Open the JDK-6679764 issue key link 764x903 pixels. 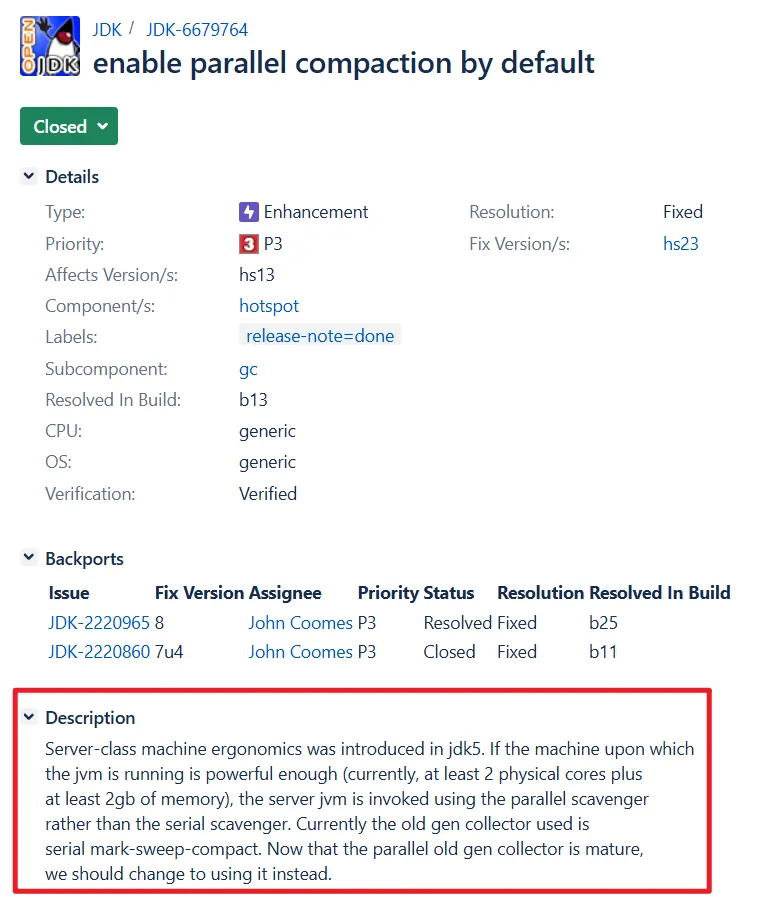click(x=197, y=29)
